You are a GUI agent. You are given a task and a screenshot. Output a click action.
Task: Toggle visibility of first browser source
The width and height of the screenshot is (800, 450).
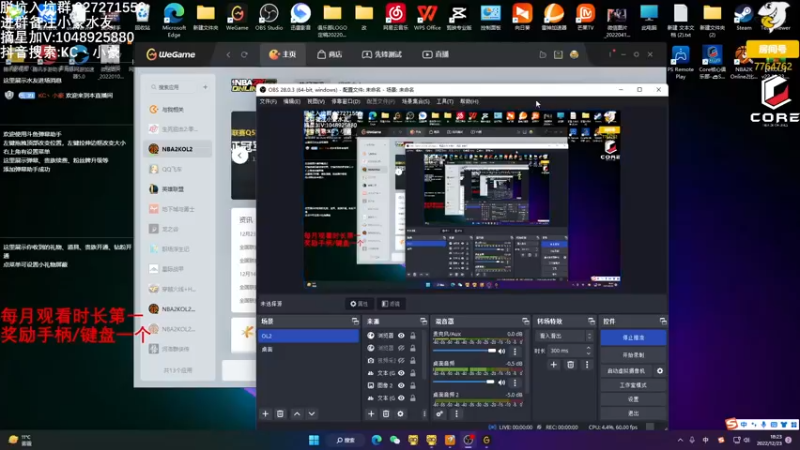(x=402, y=336)
